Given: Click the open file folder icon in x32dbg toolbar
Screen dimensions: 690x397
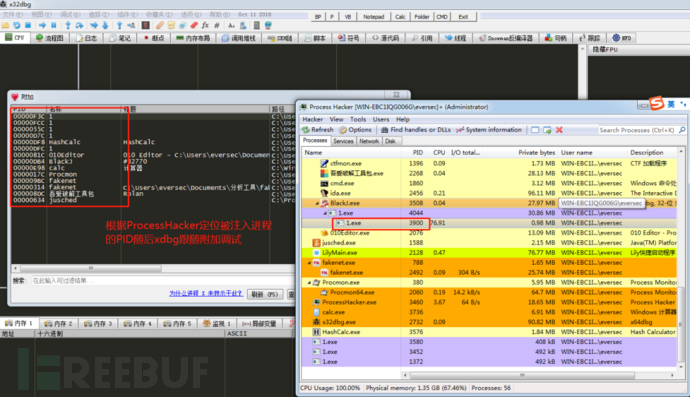Looking at the screenshot, I should (5, 26).
